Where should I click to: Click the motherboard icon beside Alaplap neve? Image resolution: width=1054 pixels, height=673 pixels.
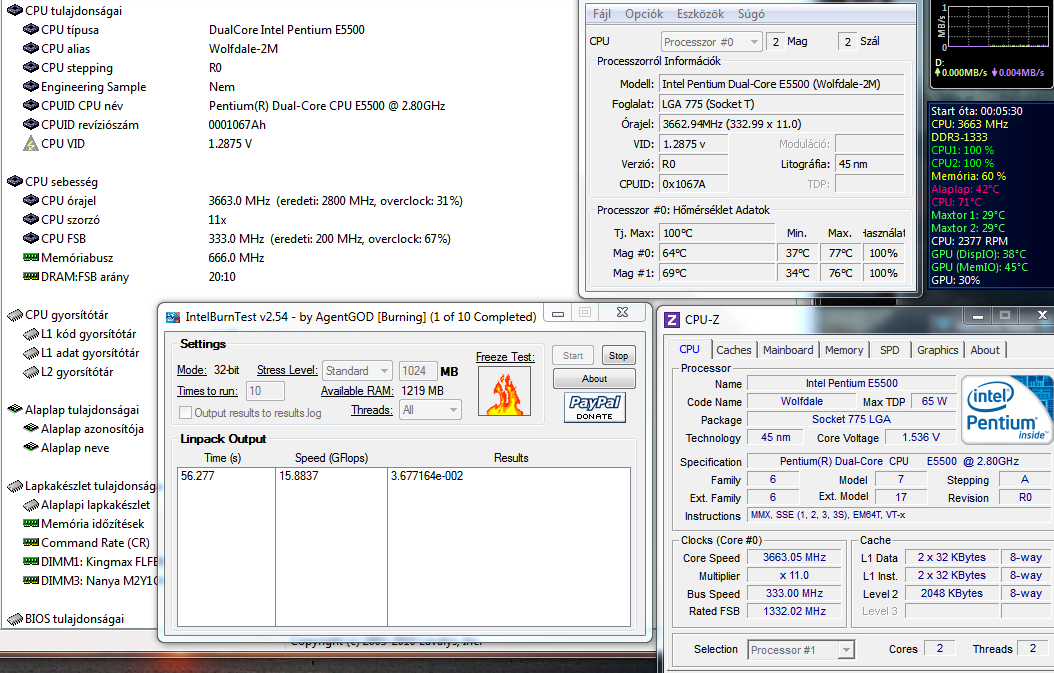[x=31, y=447]
